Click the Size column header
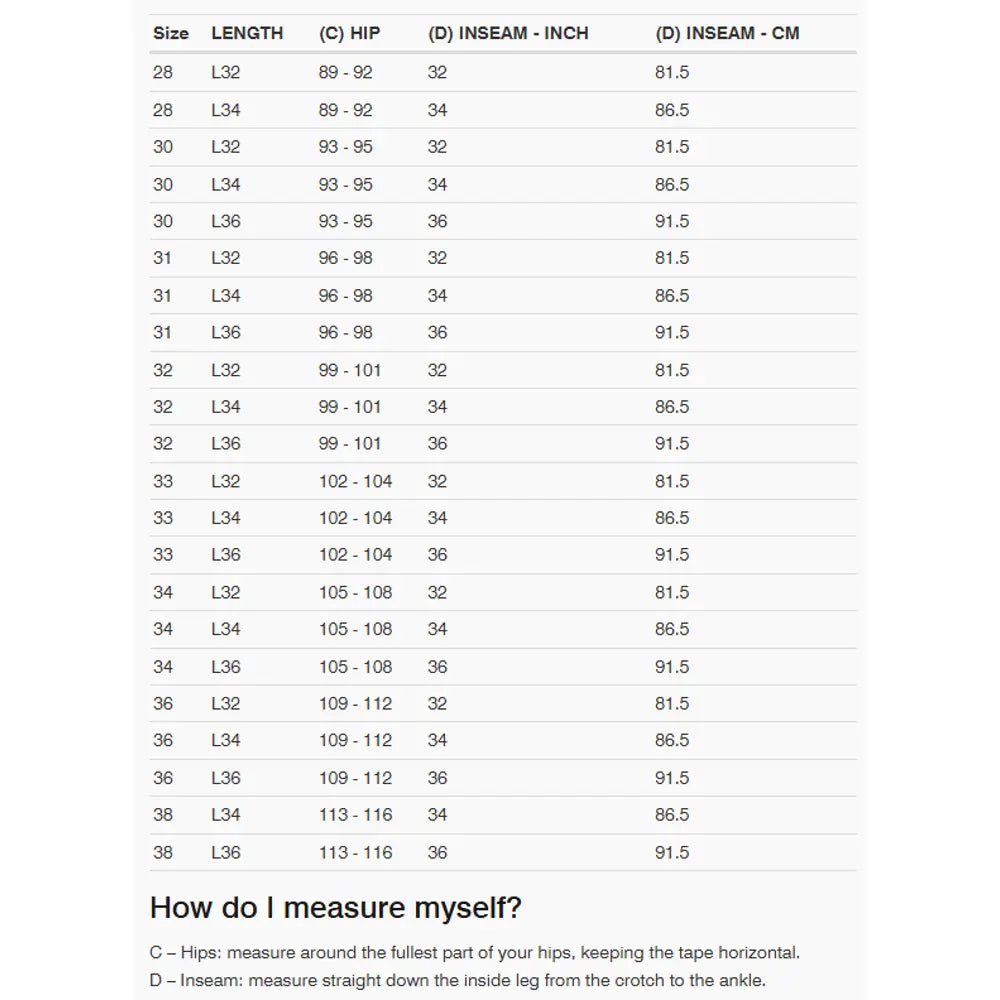This screenshot has width=1000, height=1000. point(170,33)
